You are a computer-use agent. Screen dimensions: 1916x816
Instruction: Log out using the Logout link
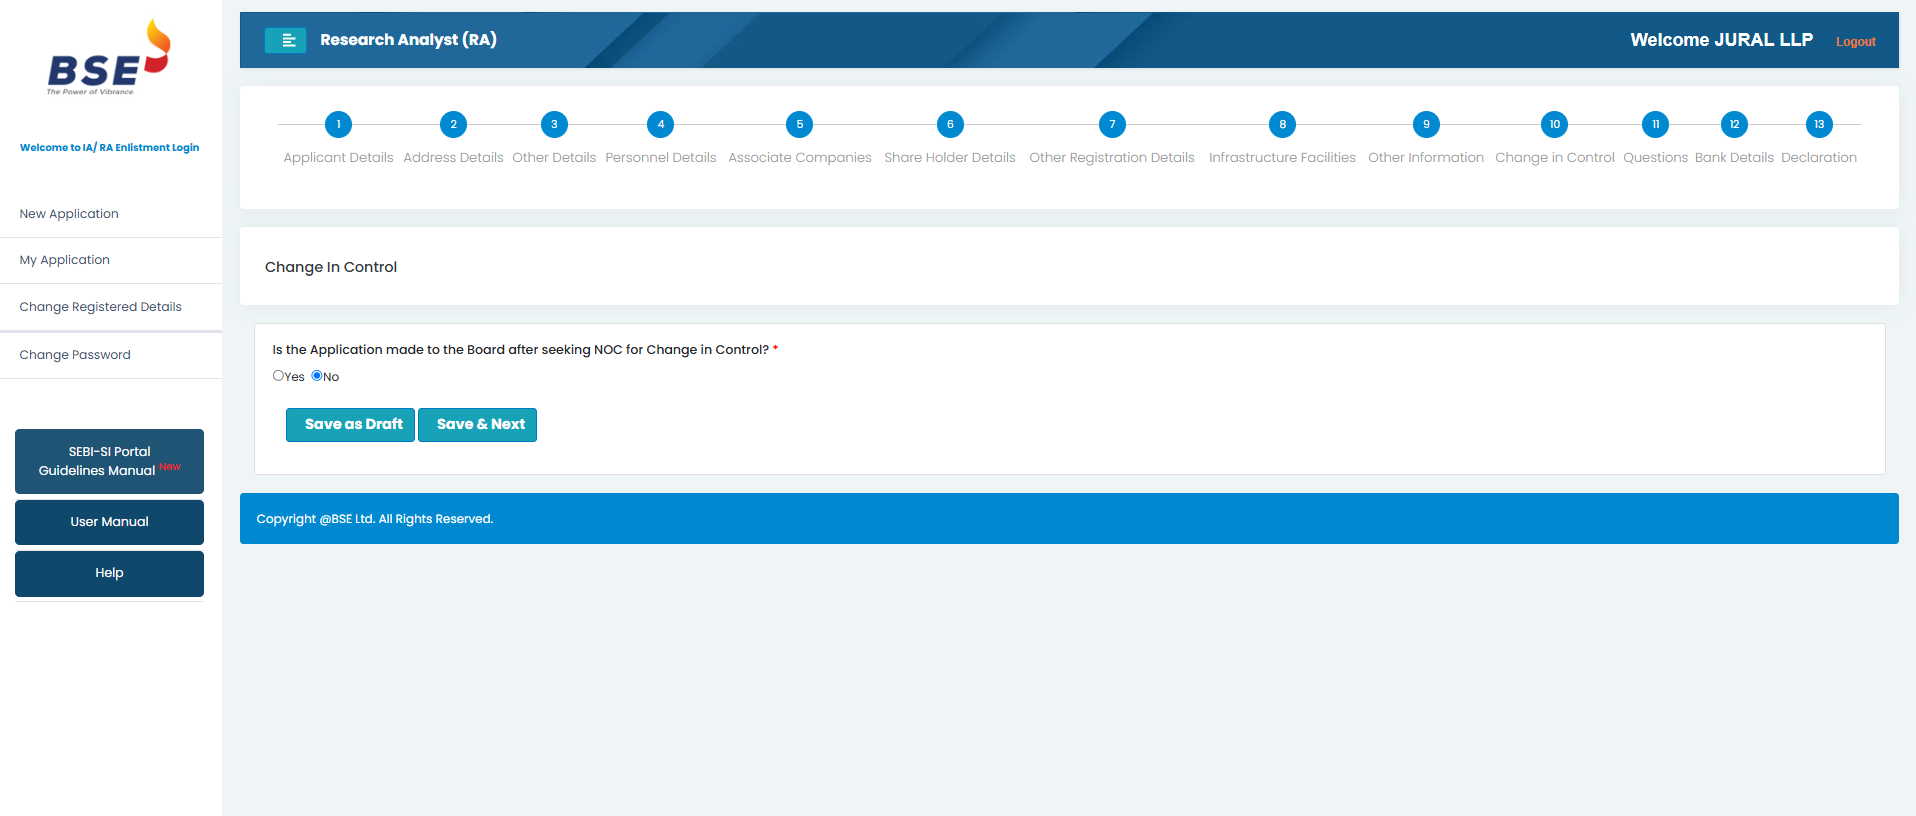pyautogui.click(x=1855, y=42)
